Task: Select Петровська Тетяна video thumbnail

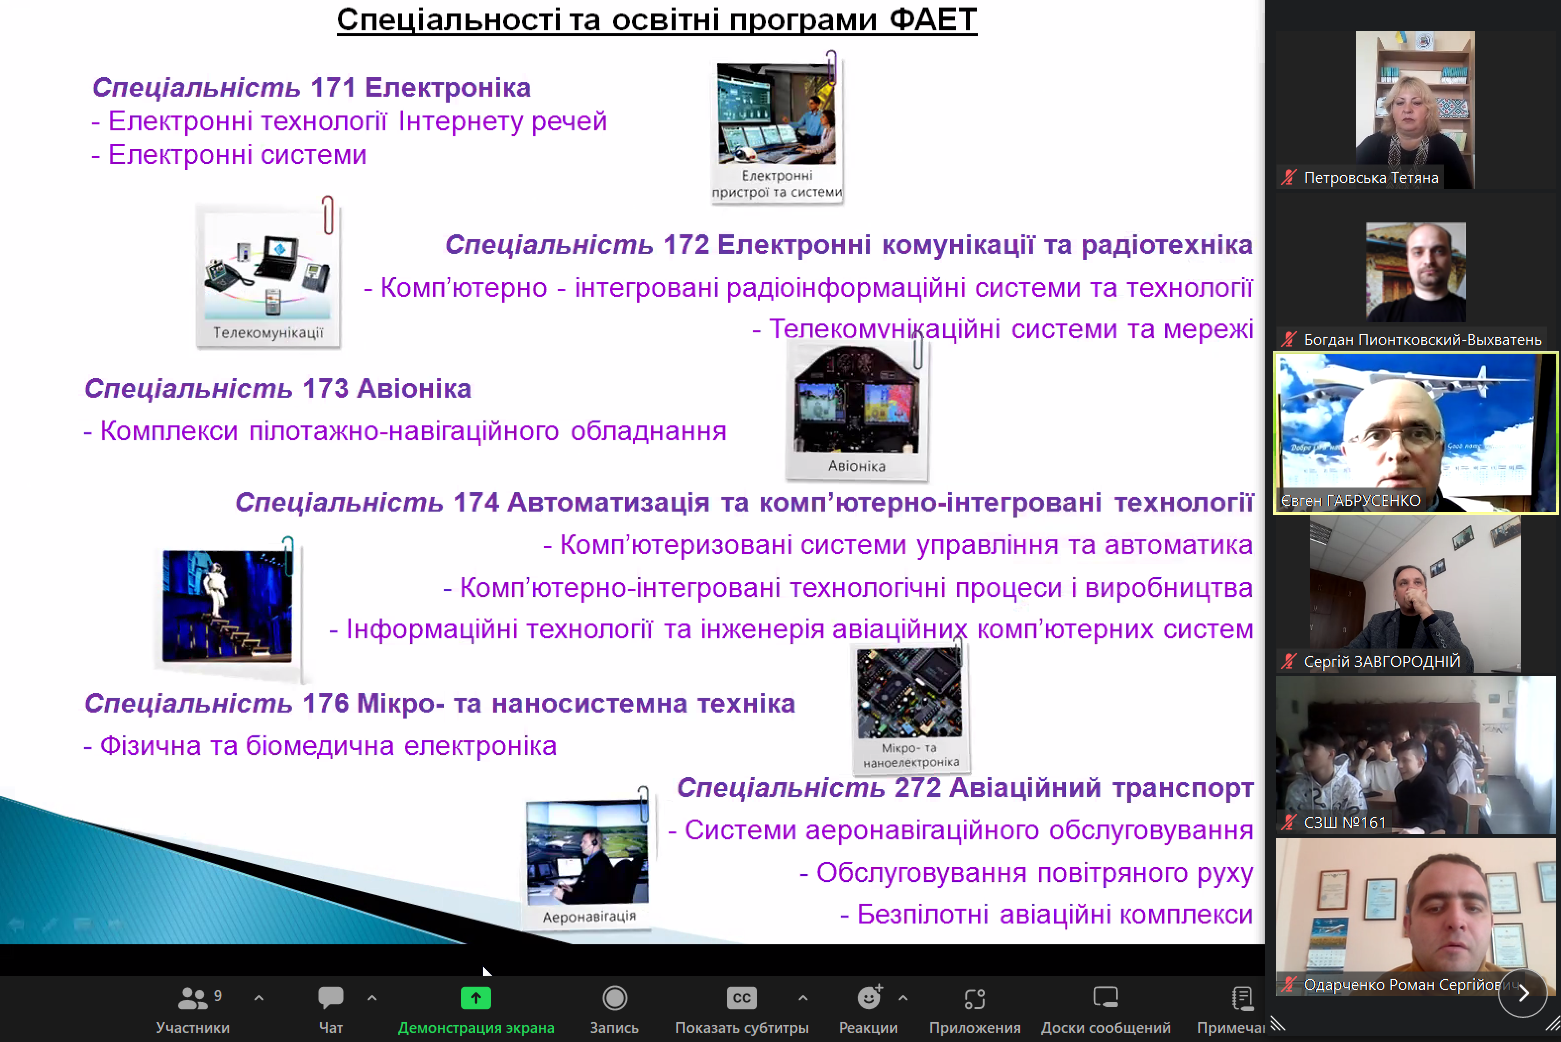Action: click(1414, 110)
